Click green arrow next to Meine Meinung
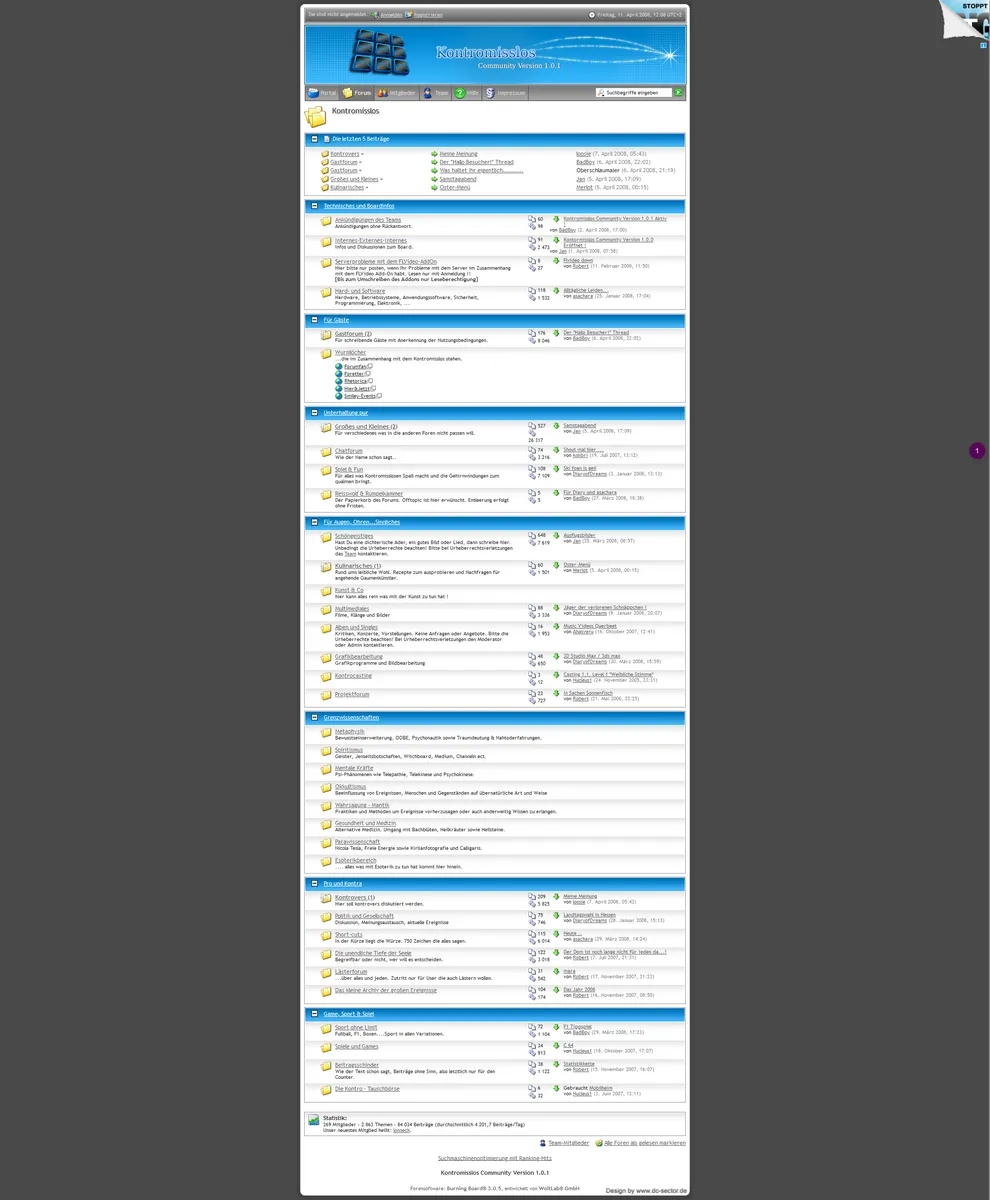 [x=435, y=154]
